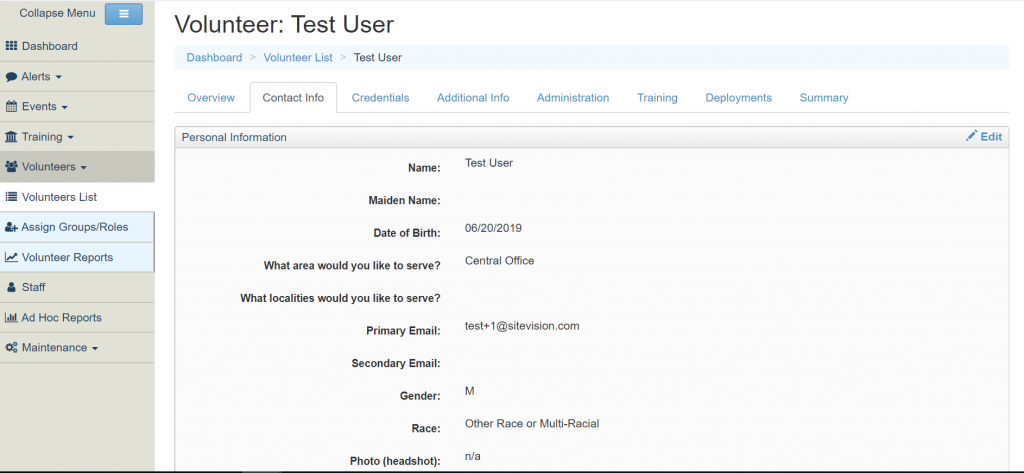Click the Ad Hoc Reports bar chart icon
Viewport: 1024px width, 473px height.
point(12,318)
